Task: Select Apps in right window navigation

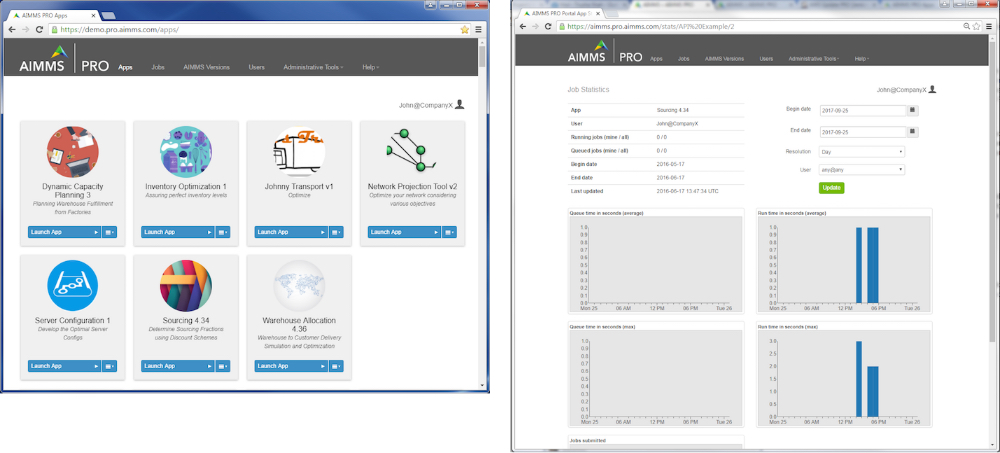Action: coord(656,58)
